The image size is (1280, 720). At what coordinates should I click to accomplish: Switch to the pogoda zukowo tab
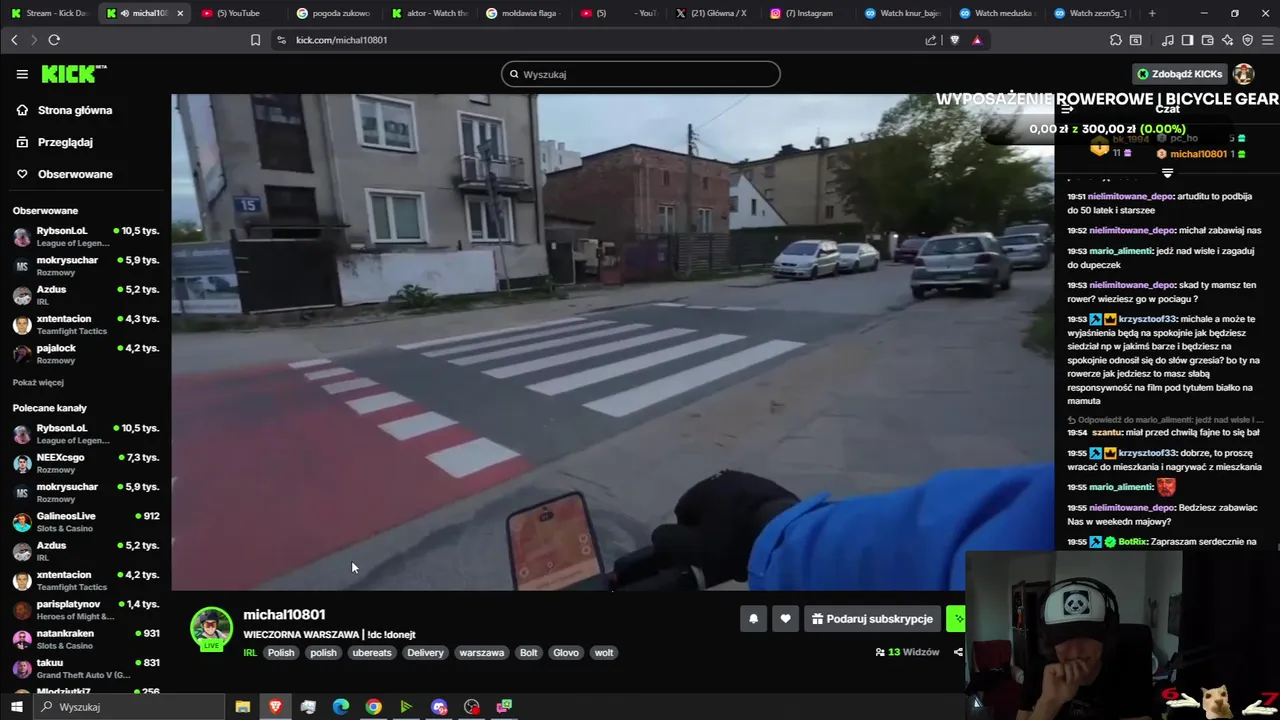(333, 13)
